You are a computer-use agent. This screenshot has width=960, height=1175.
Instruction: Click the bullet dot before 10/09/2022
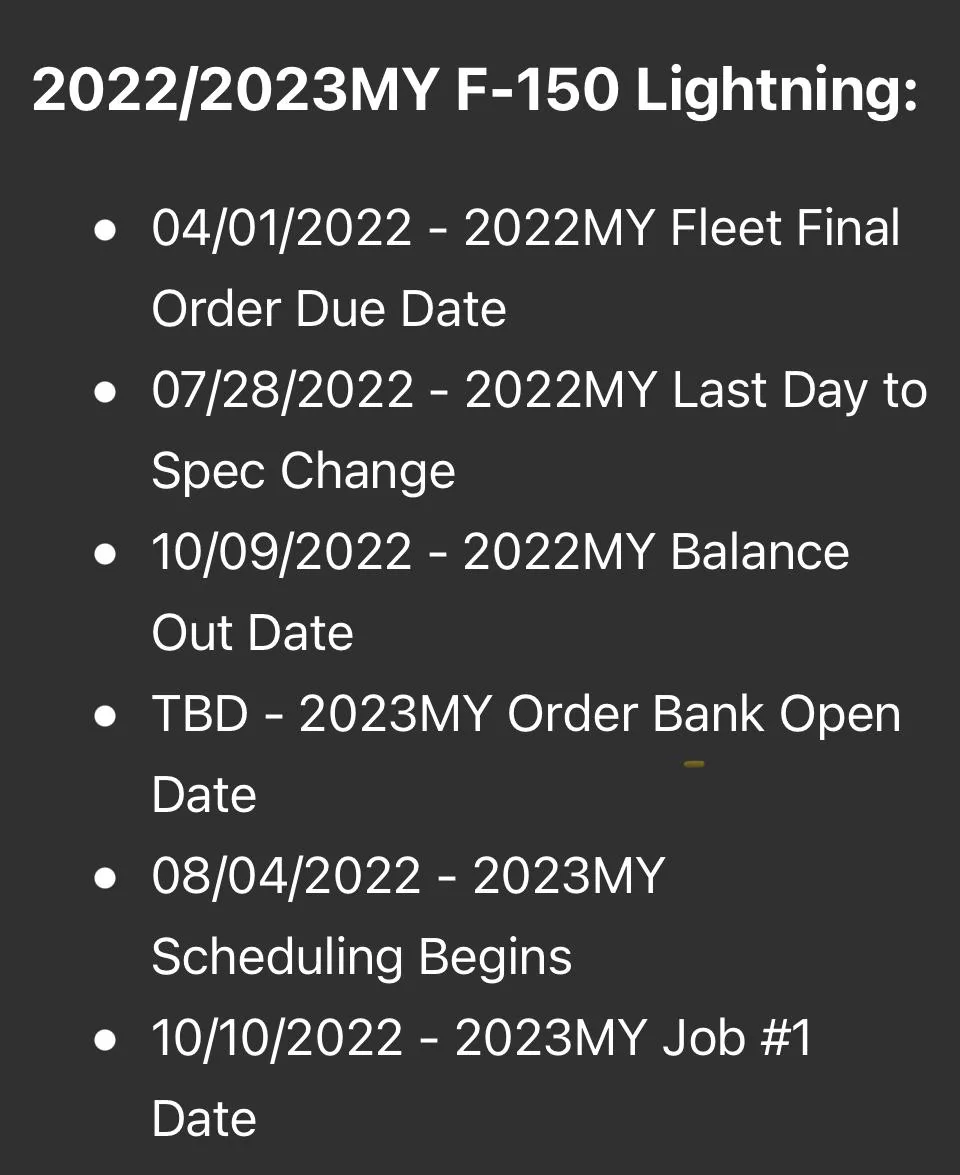104,553
